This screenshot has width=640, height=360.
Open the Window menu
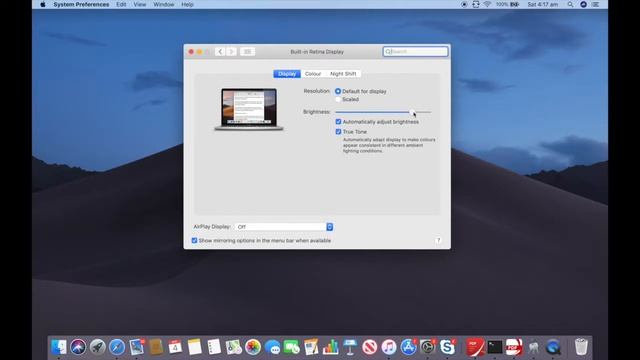164,4
